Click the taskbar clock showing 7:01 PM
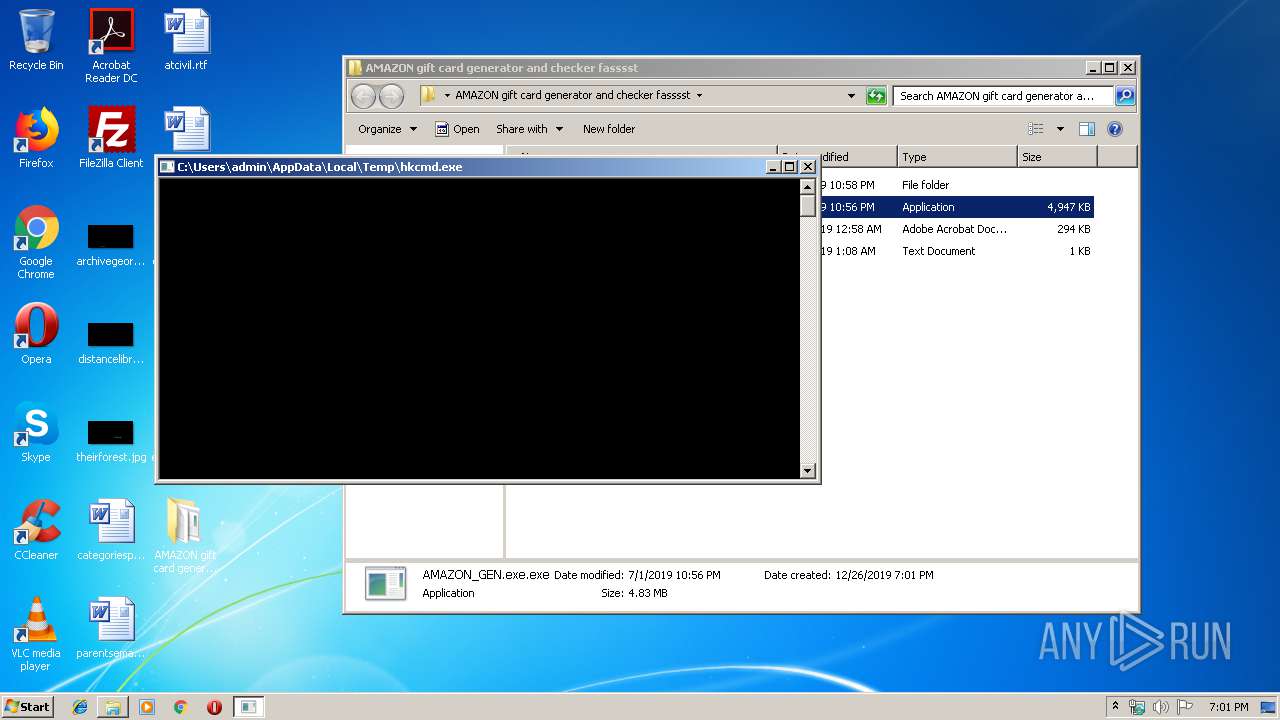1280x720 pixels. 1228,707
